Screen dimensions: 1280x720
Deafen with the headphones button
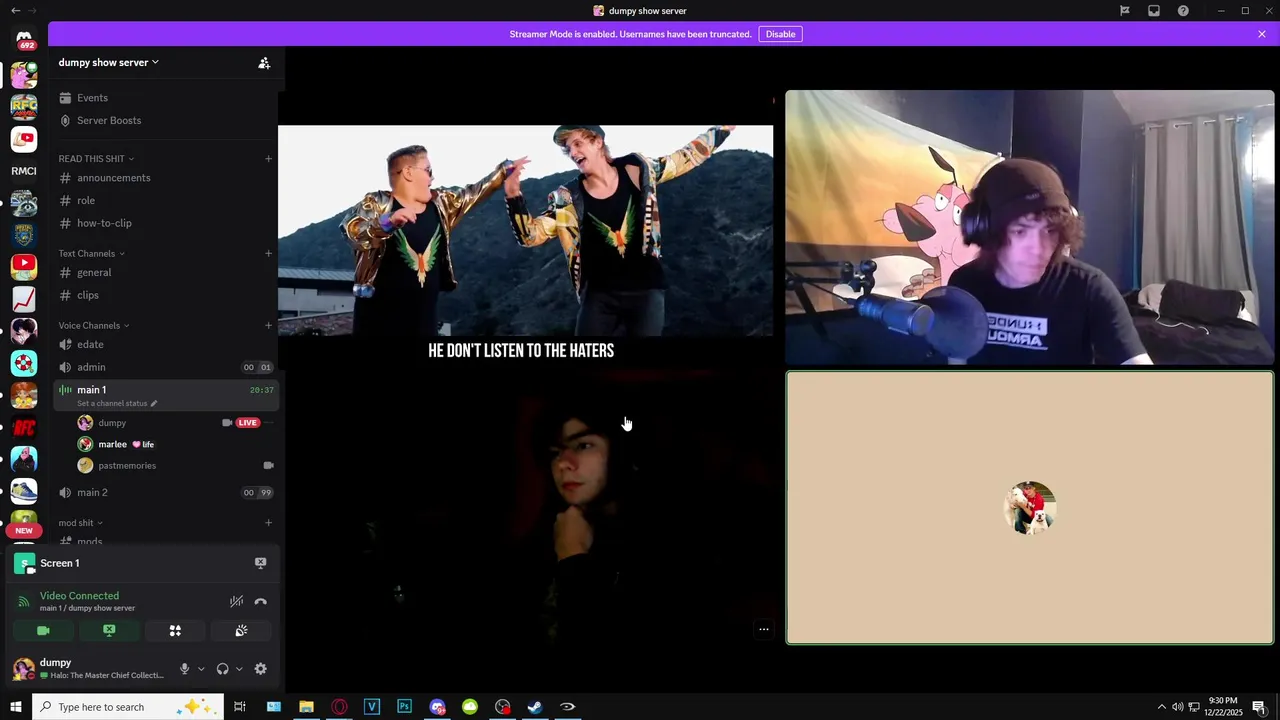222,669
